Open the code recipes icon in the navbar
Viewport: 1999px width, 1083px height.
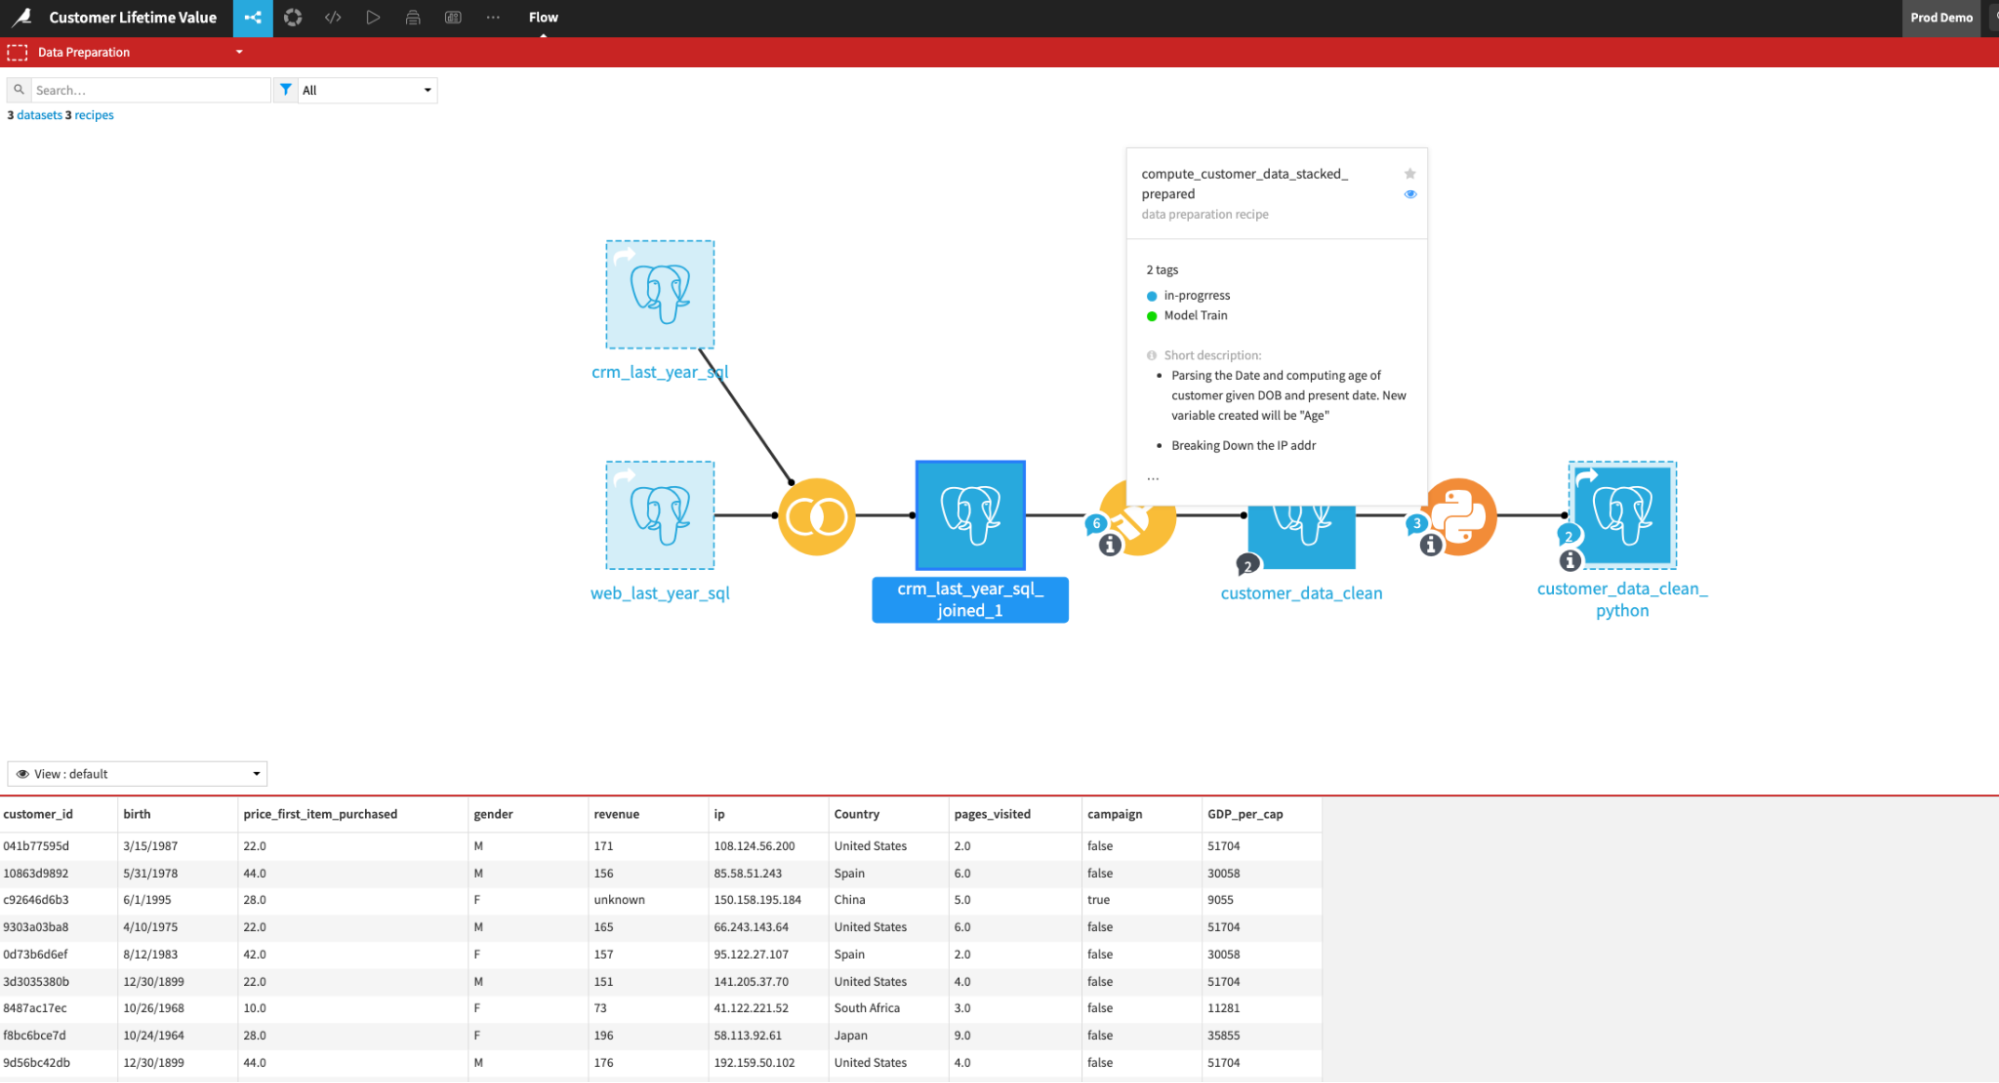333,17
